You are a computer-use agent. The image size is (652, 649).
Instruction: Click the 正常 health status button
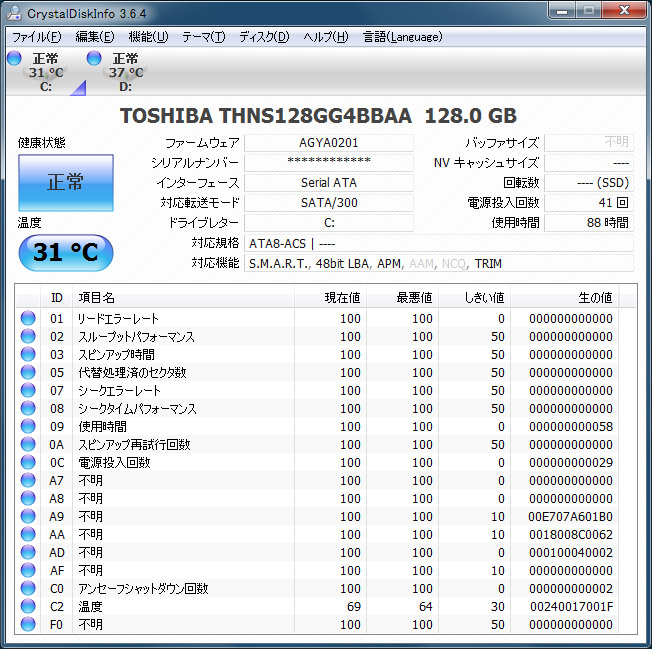pos(66,182)
